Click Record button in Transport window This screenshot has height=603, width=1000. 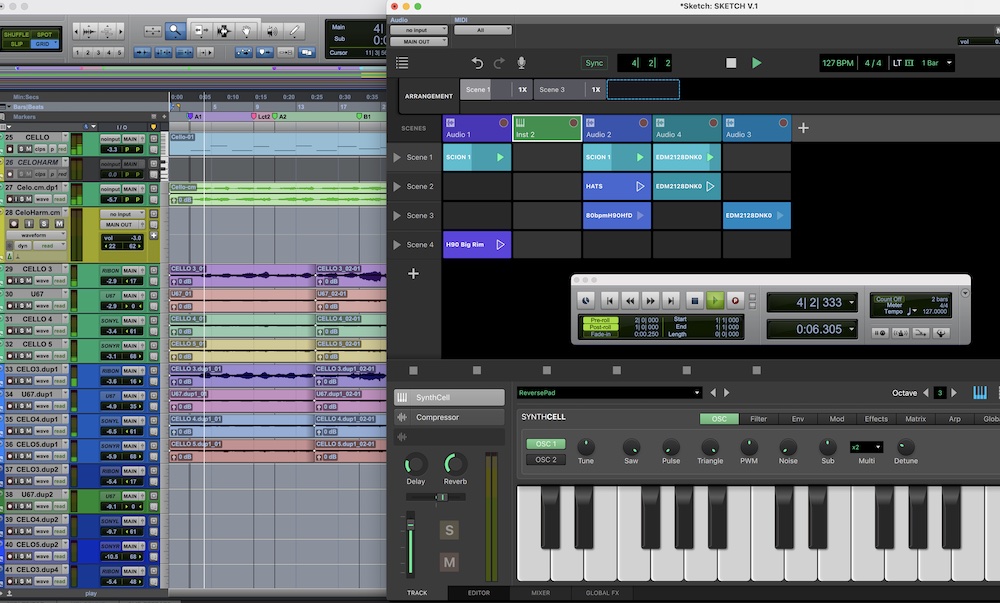735,301
